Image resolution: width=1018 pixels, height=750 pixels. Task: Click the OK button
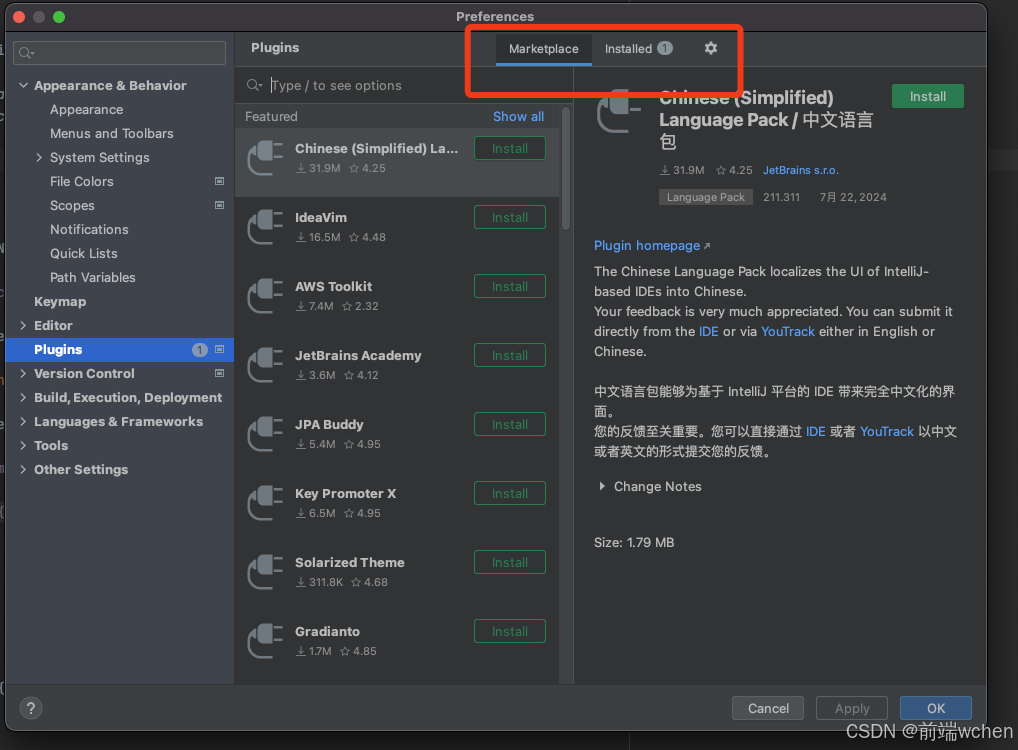936,708
